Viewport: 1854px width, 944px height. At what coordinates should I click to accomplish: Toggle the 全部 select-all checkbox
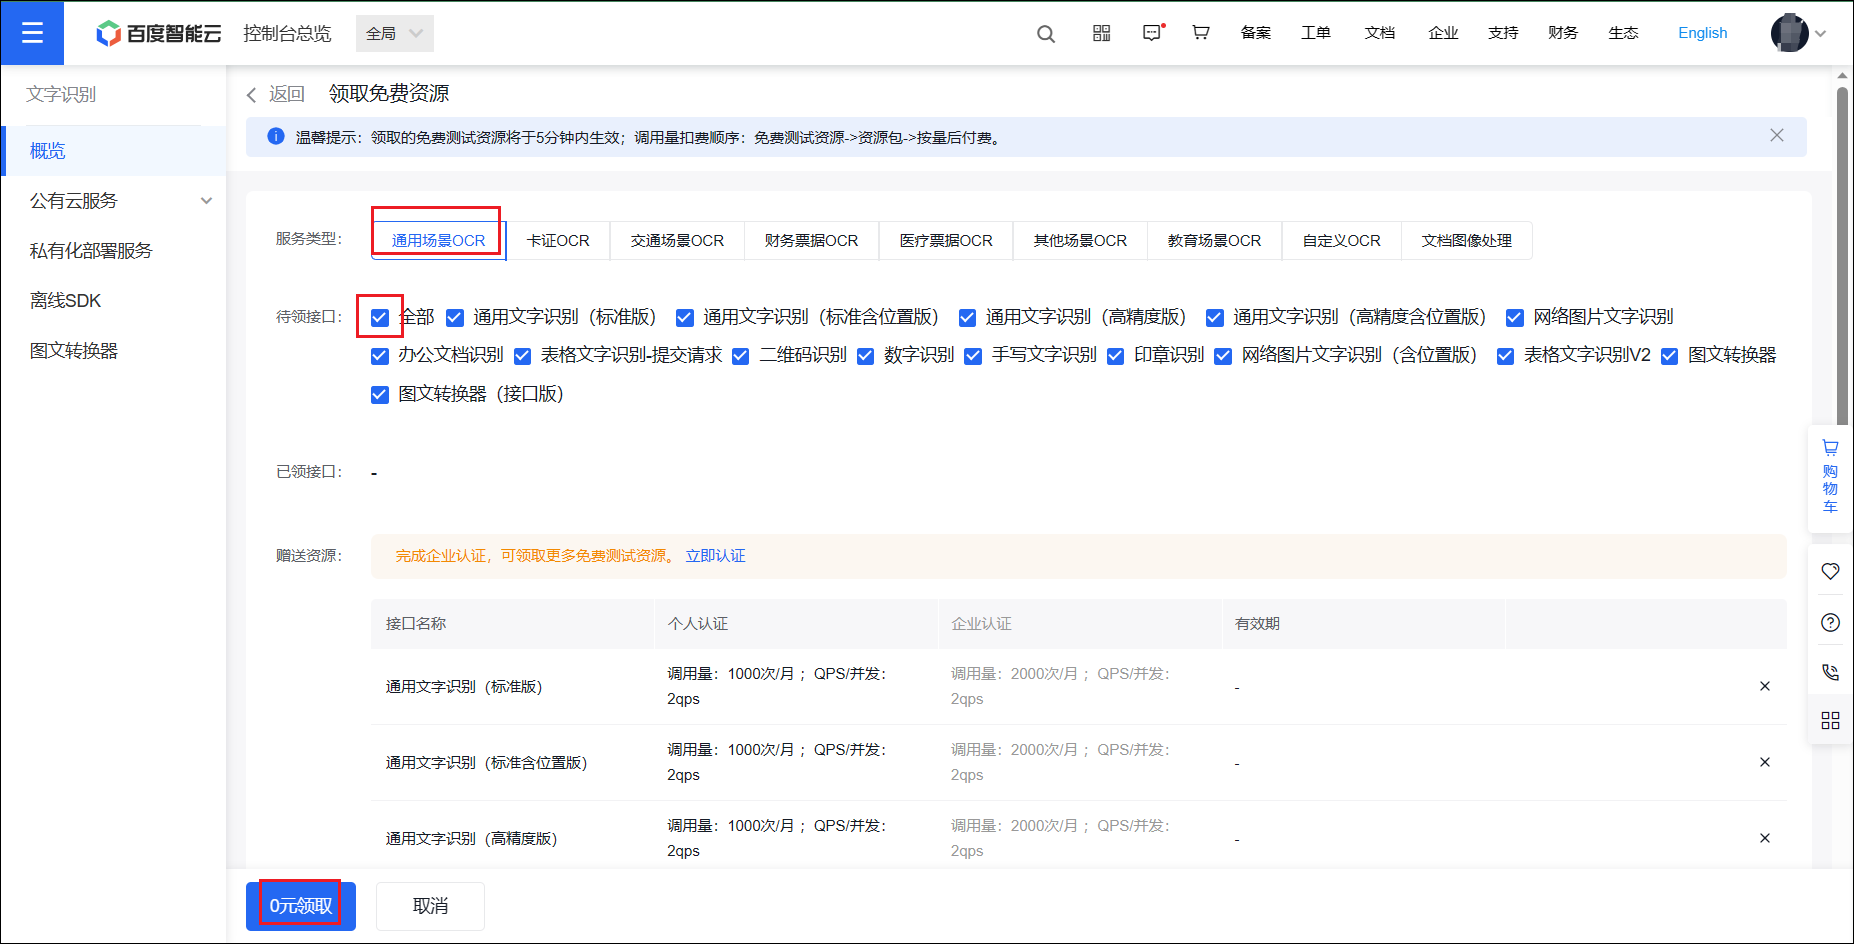(380, 318)
